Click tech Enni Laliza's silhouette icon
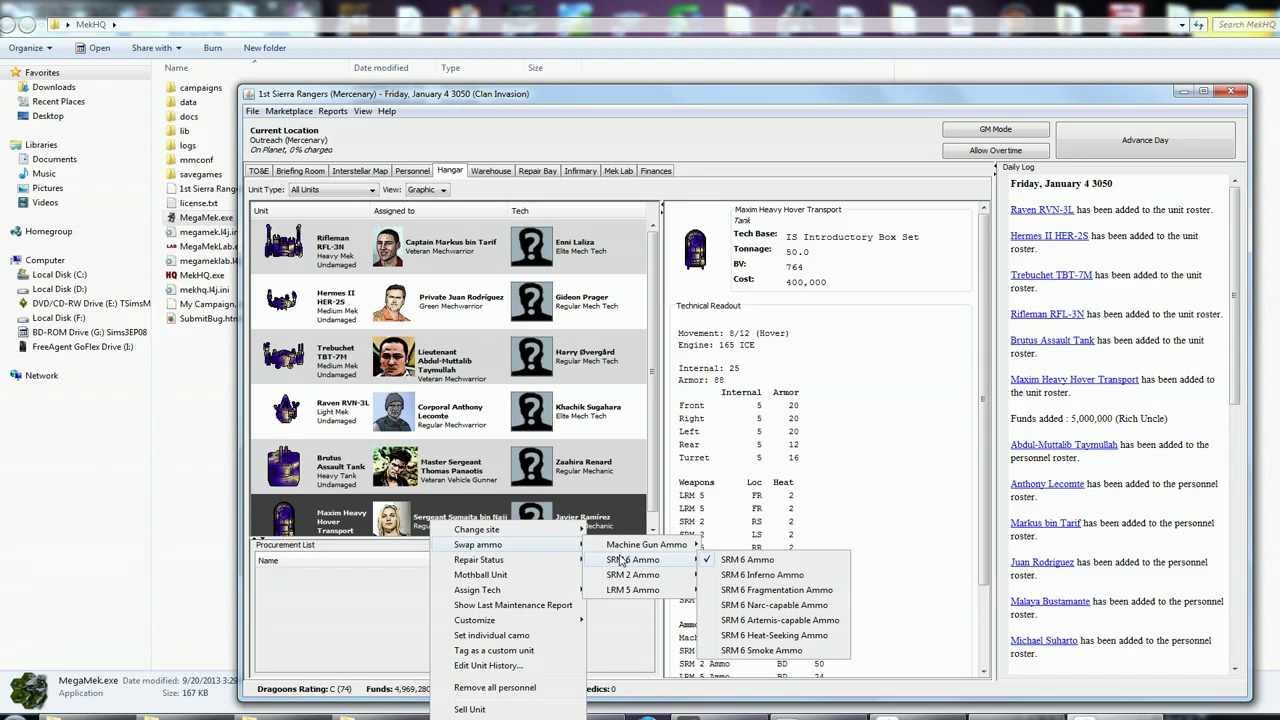This screenshot has height=720, width=1280. pyautogui.click(x=531, y=246)
